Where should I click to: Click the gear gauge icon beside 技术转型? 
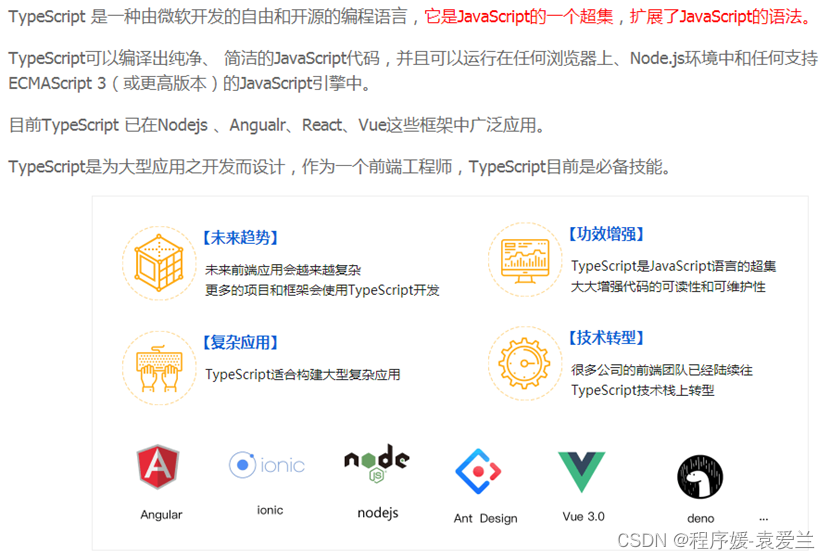[x=524, y=363]
